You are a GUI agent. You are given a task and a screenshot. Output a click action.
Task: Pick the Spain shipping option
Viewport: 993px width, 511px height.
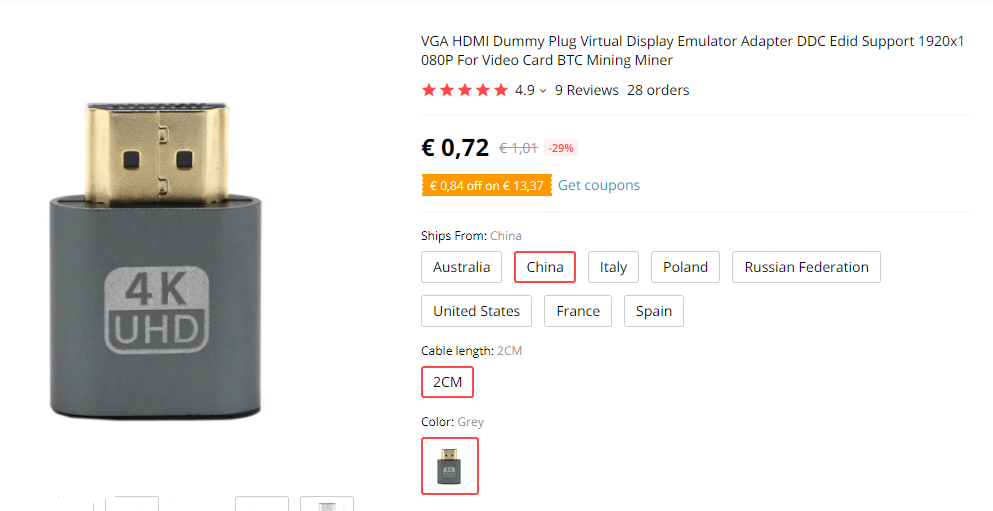(654, 311)
